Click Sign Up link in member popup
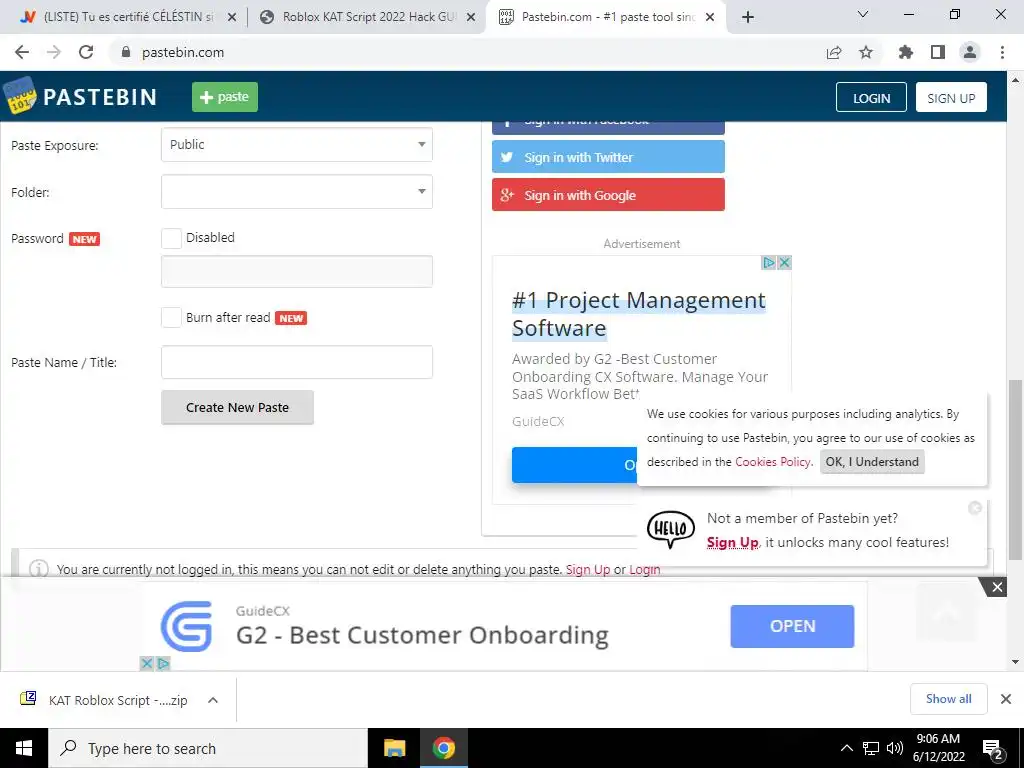 click(x=732, y=543)
